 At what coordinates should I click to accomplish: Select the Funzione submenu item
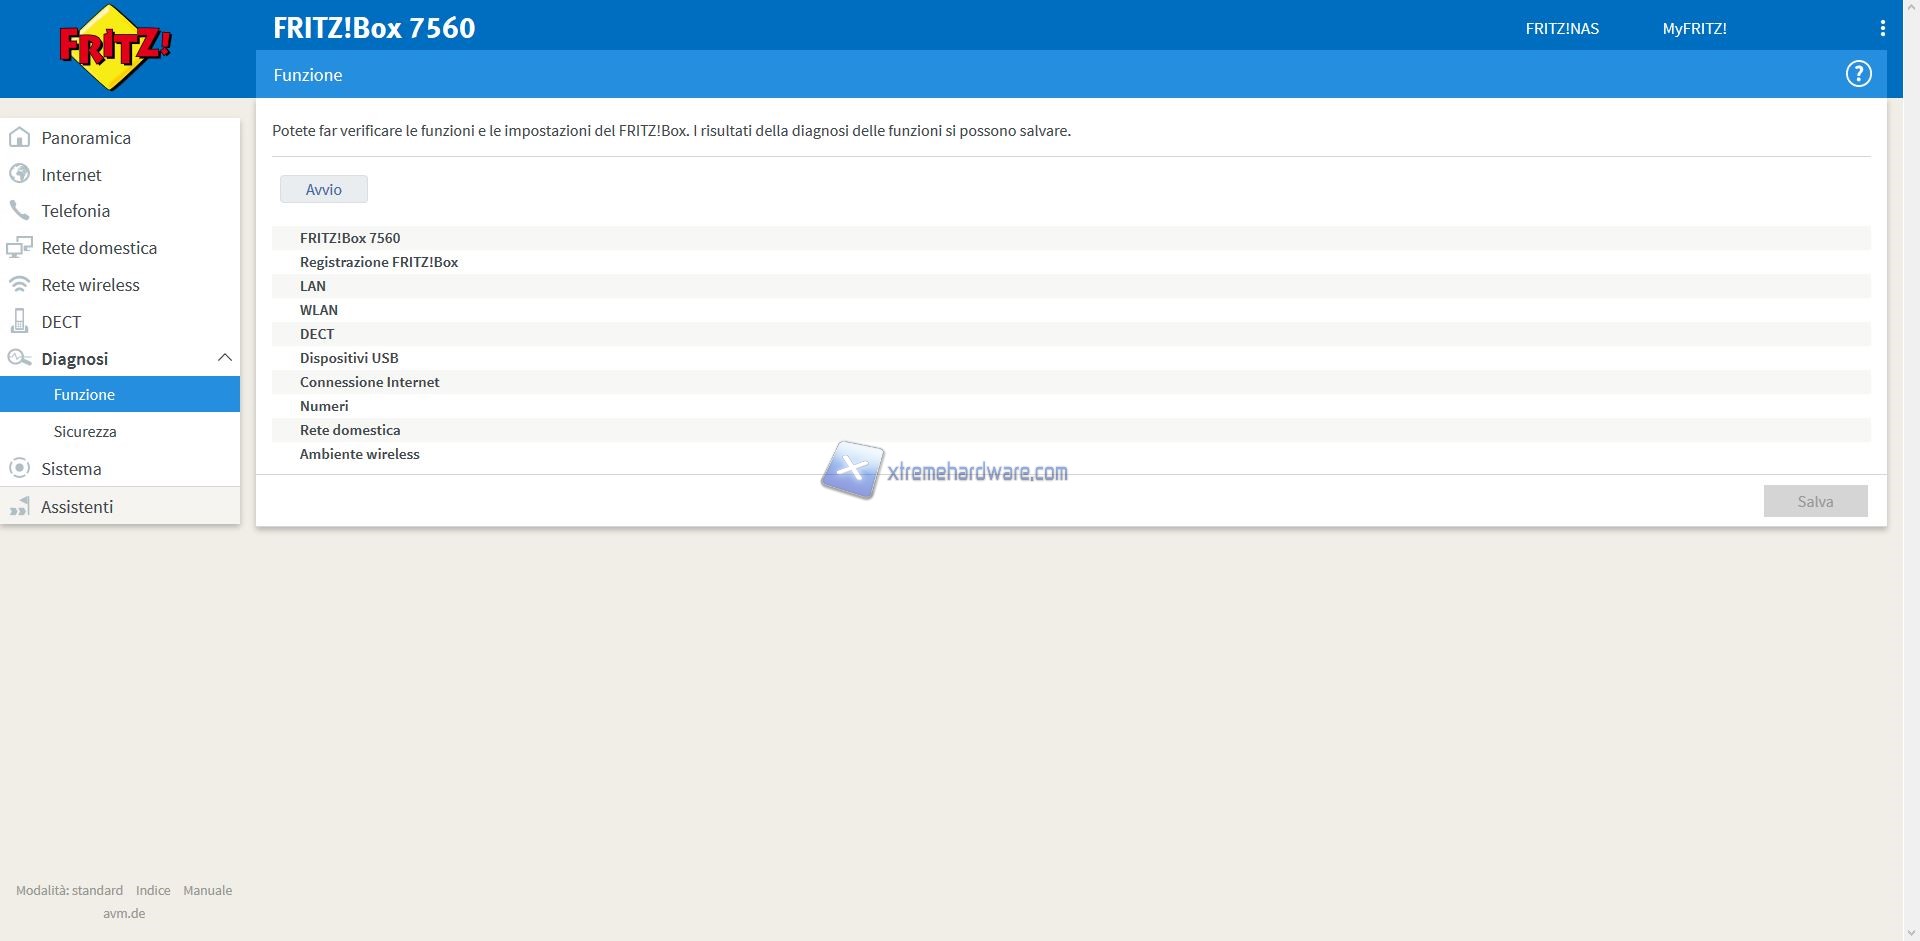[84, 395]
